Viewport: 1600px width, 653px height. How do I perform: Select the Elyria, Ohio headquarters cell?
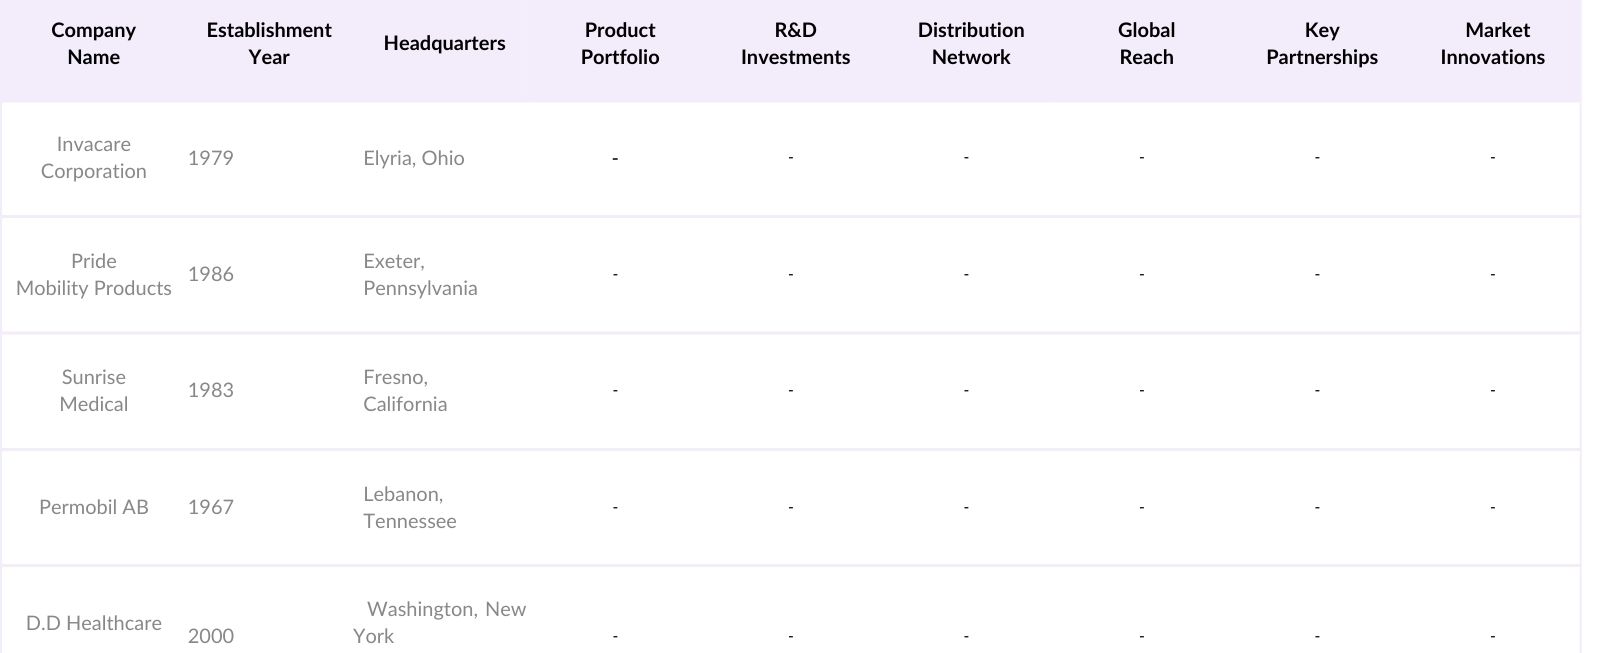click(x=414, y=158)
